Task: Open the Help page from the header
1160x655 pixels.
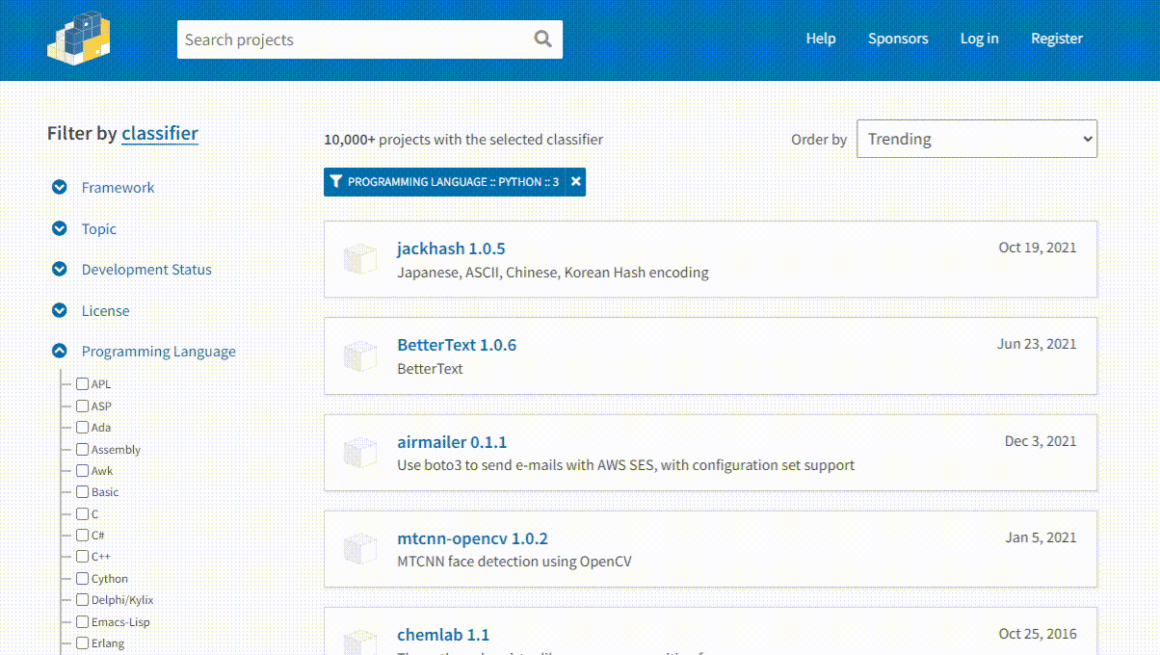Action: click(820, 39)
